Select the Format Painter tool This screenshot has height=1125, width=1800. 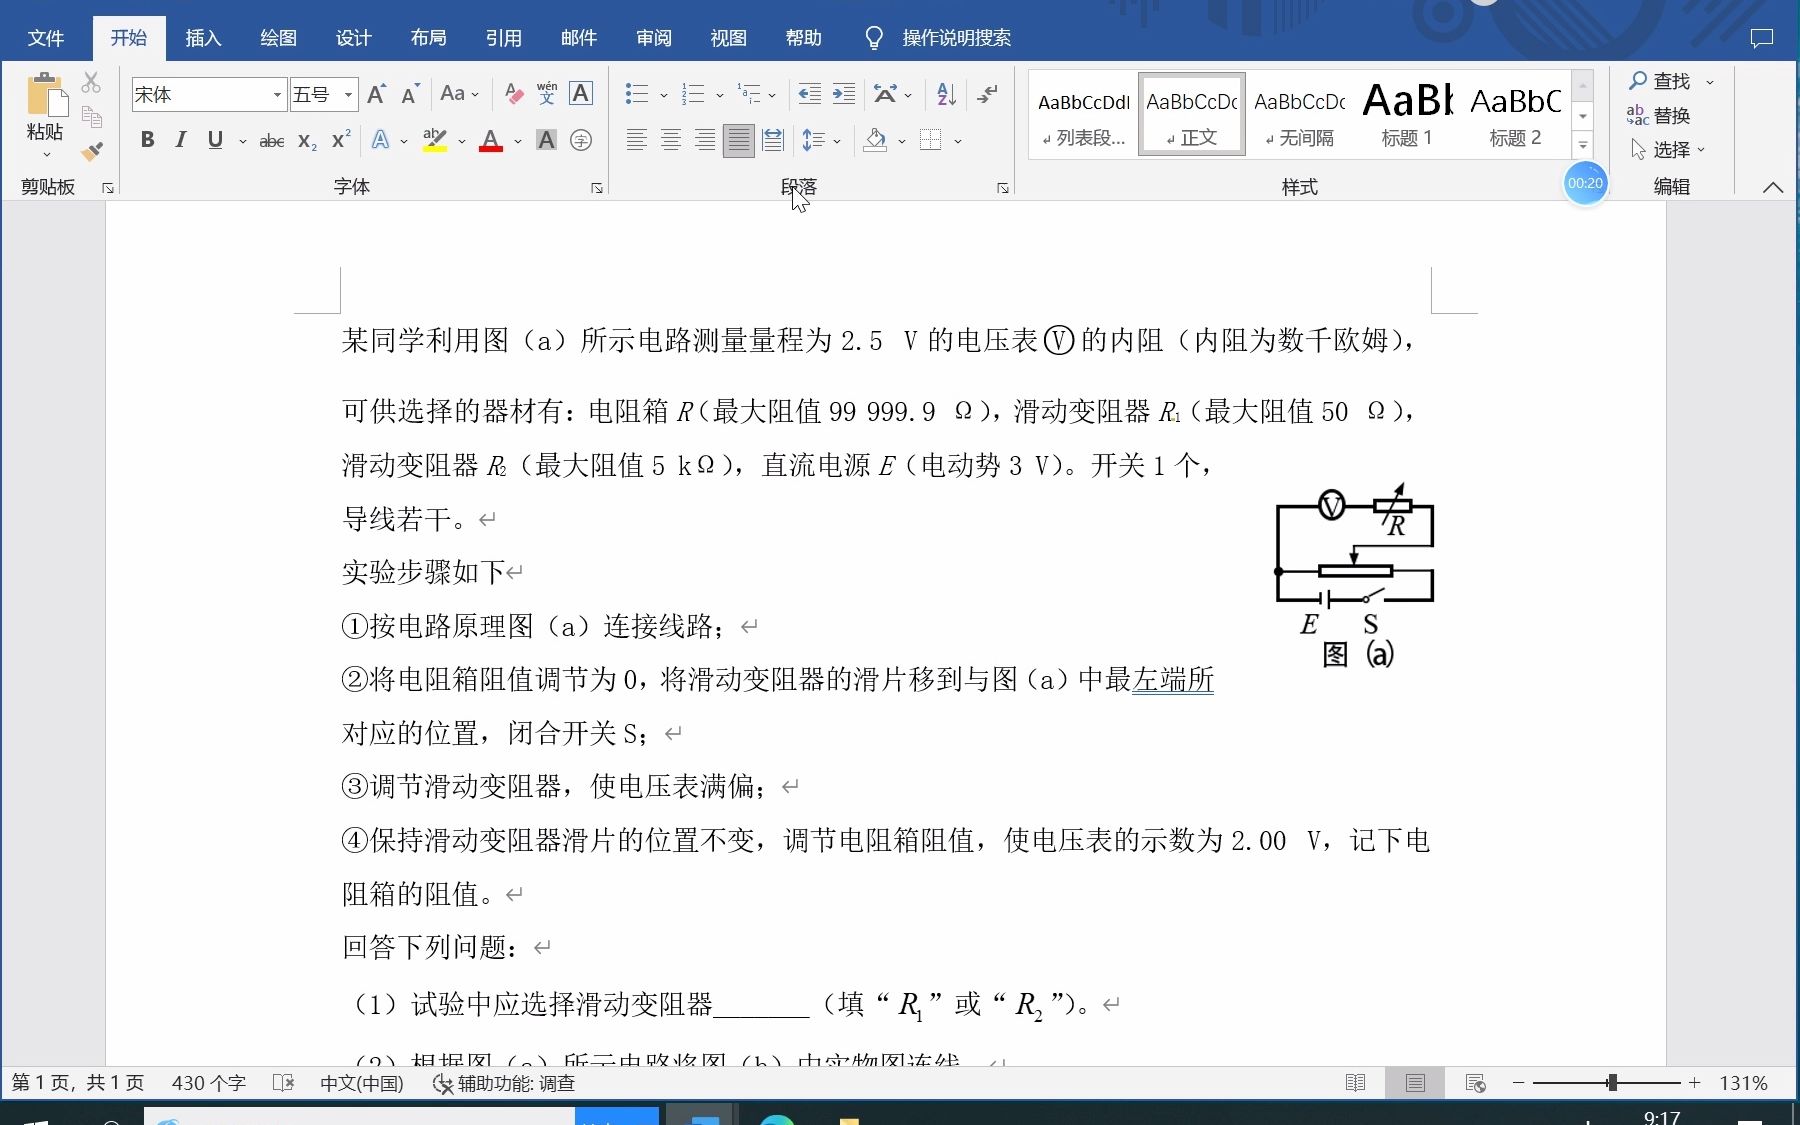(x=93, y=152)
